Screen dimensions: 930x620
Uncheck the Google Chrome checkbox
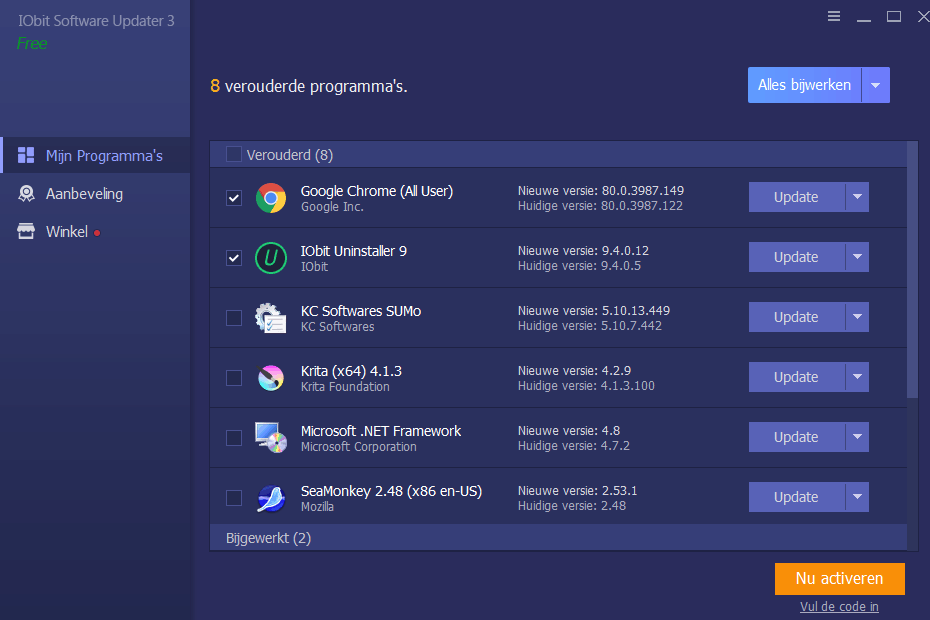point(234,198)
